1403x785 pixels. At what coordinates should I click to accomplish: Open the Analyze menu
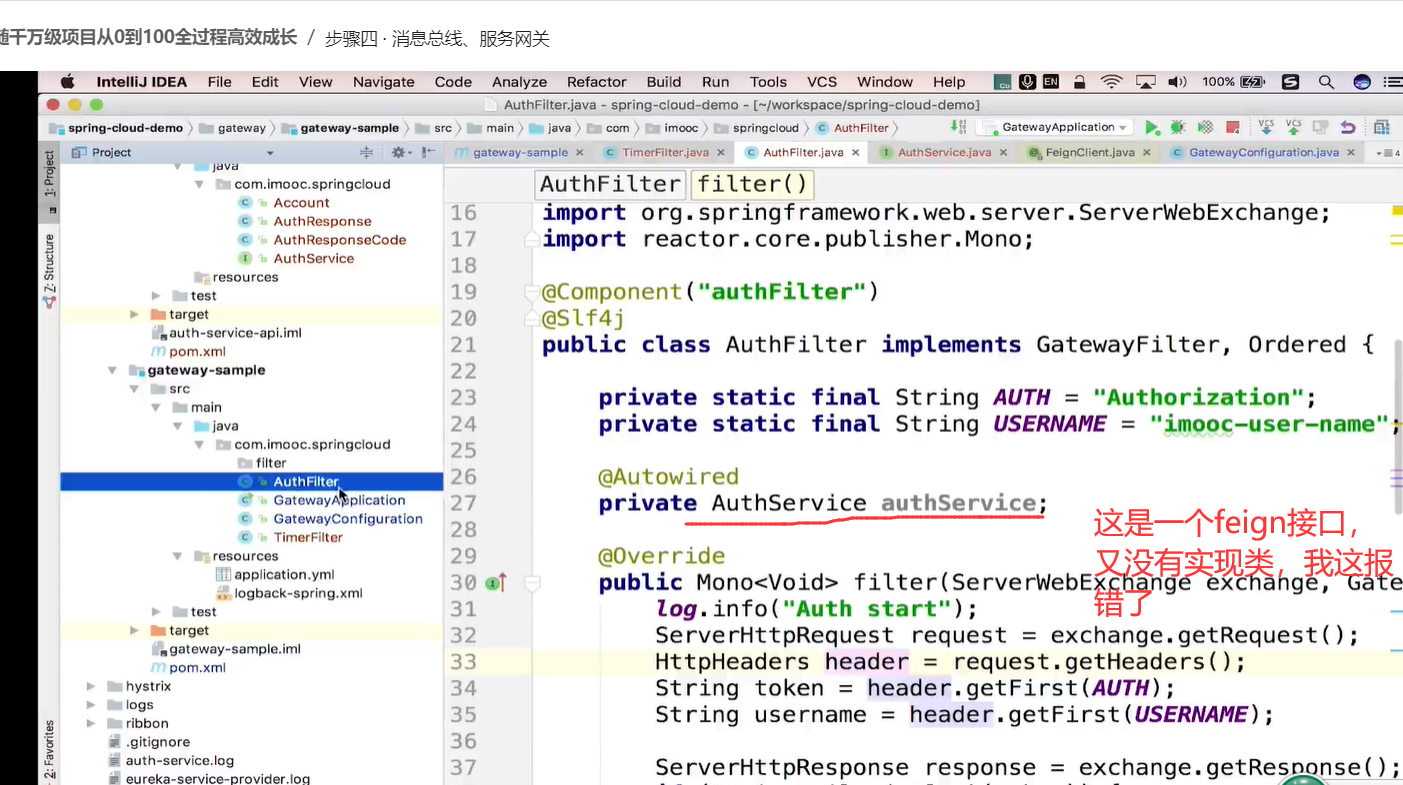519,82
